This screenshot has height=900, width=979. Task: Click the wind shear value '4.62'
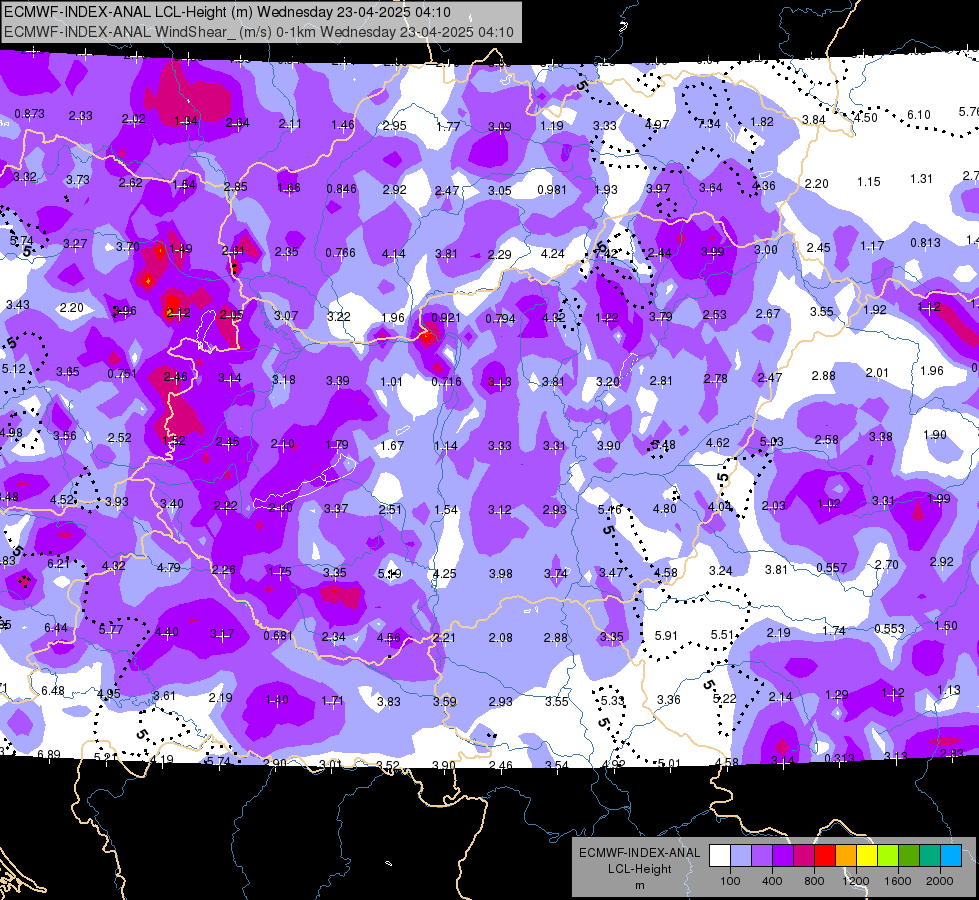tap(717, 443)
